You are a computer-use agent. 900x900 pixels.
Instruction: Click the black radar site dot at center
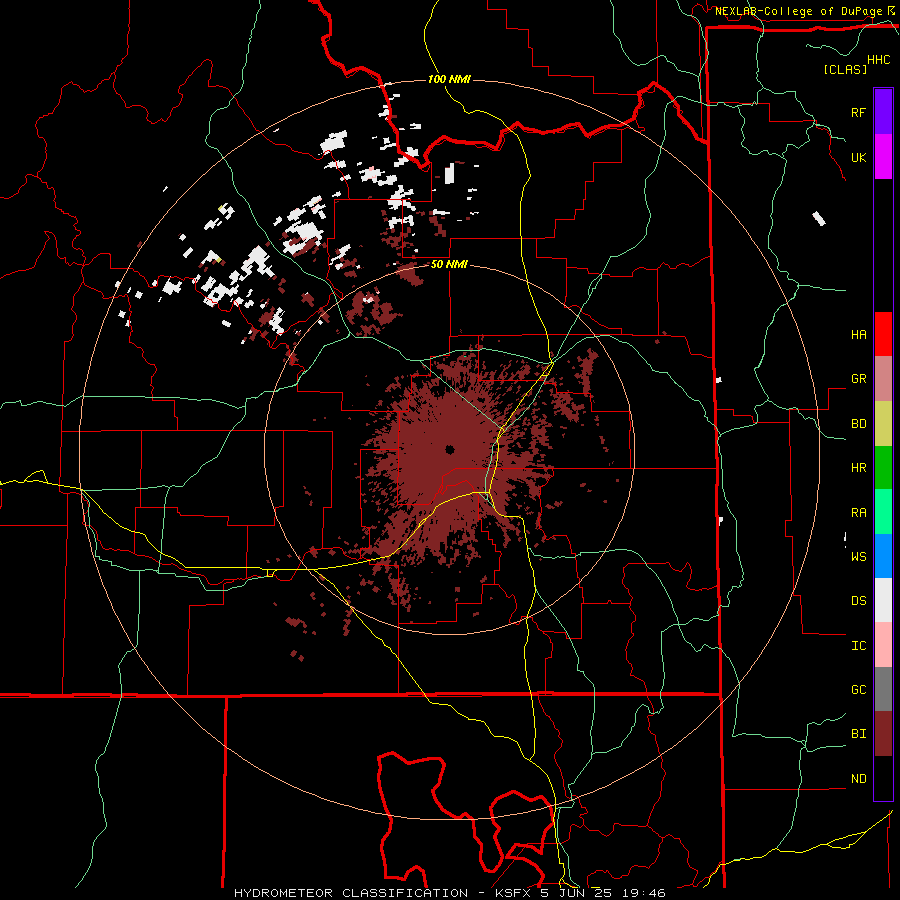coord(449,449)
